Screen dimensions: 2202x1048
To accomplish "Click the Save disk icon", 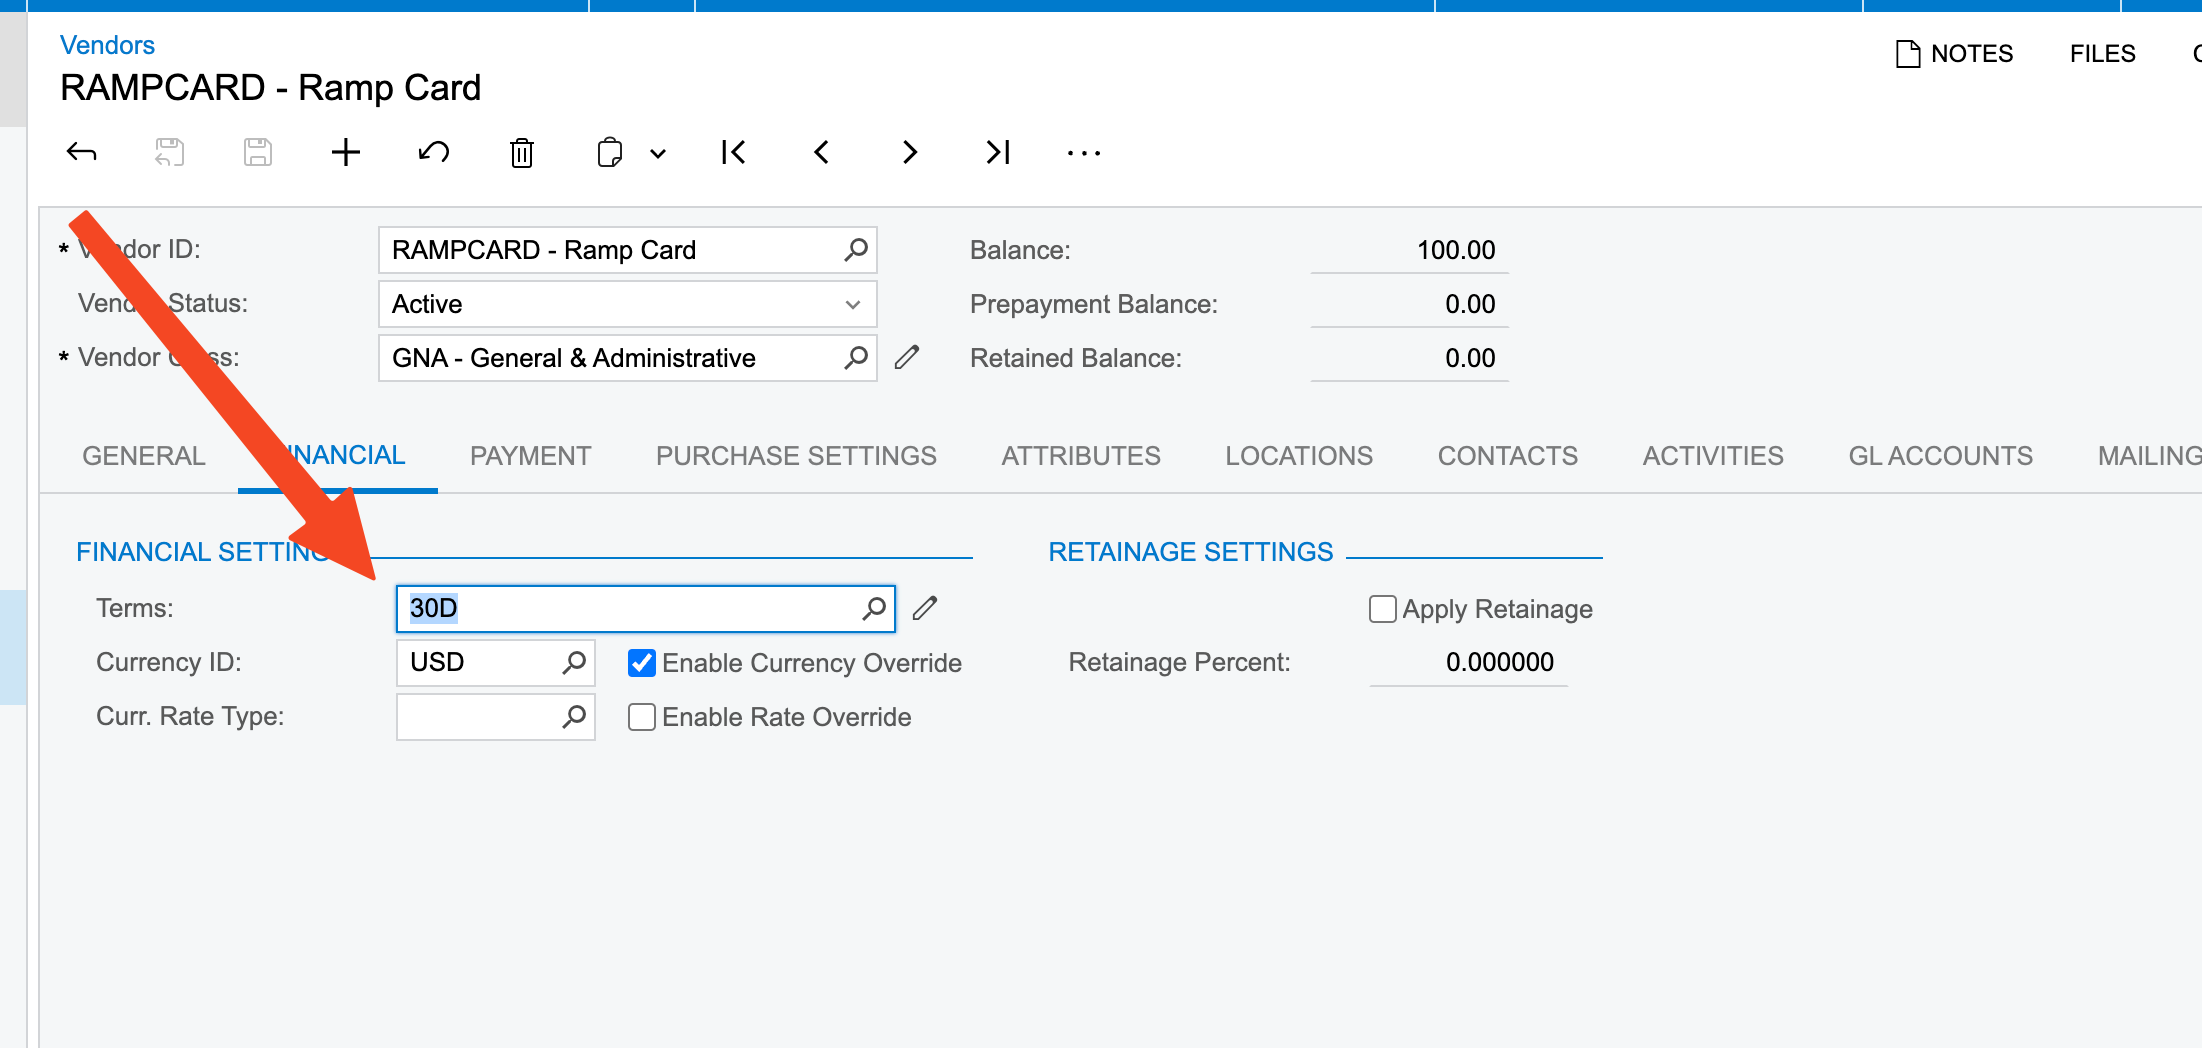I will tap(258, 152).
